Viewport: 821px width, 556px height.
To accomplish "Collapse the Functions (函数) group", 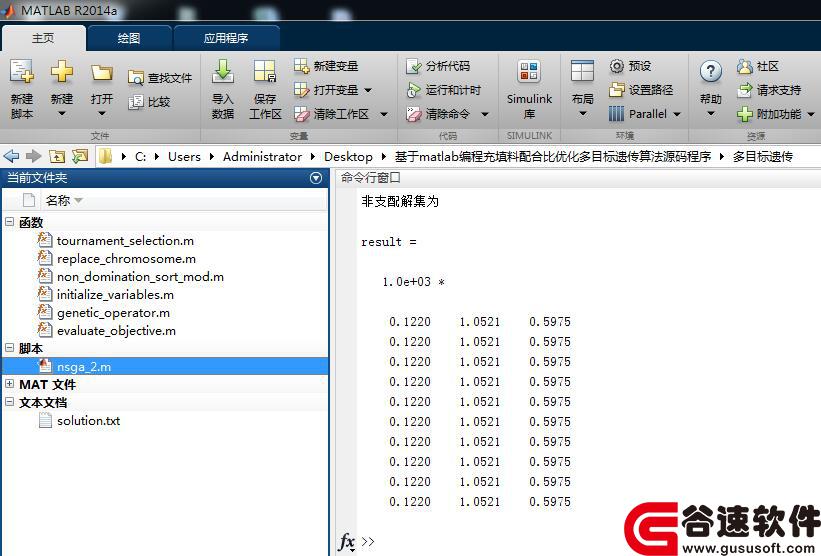I will [x=9, y=221].
